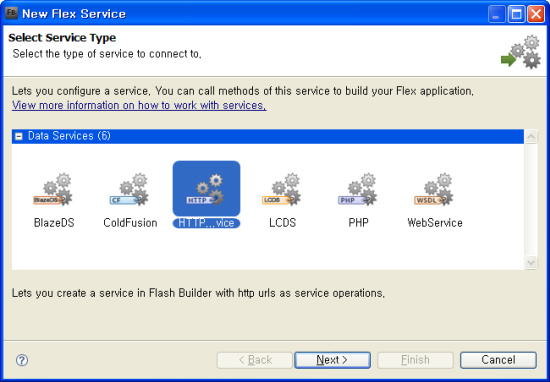550x382 pixels.
Task: Click the HTTP...vice label text
Action: tap(206, 223)
